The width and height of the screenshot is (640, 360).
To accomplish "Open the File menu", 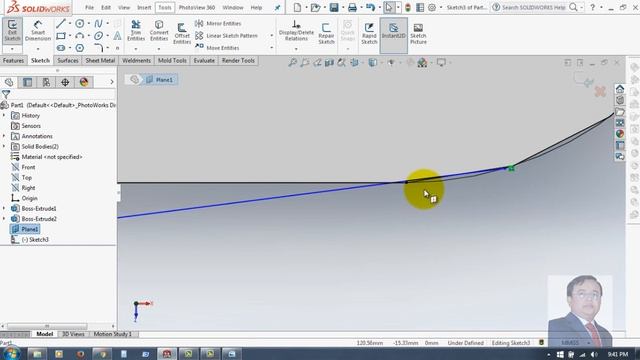I will click(89, 8).
